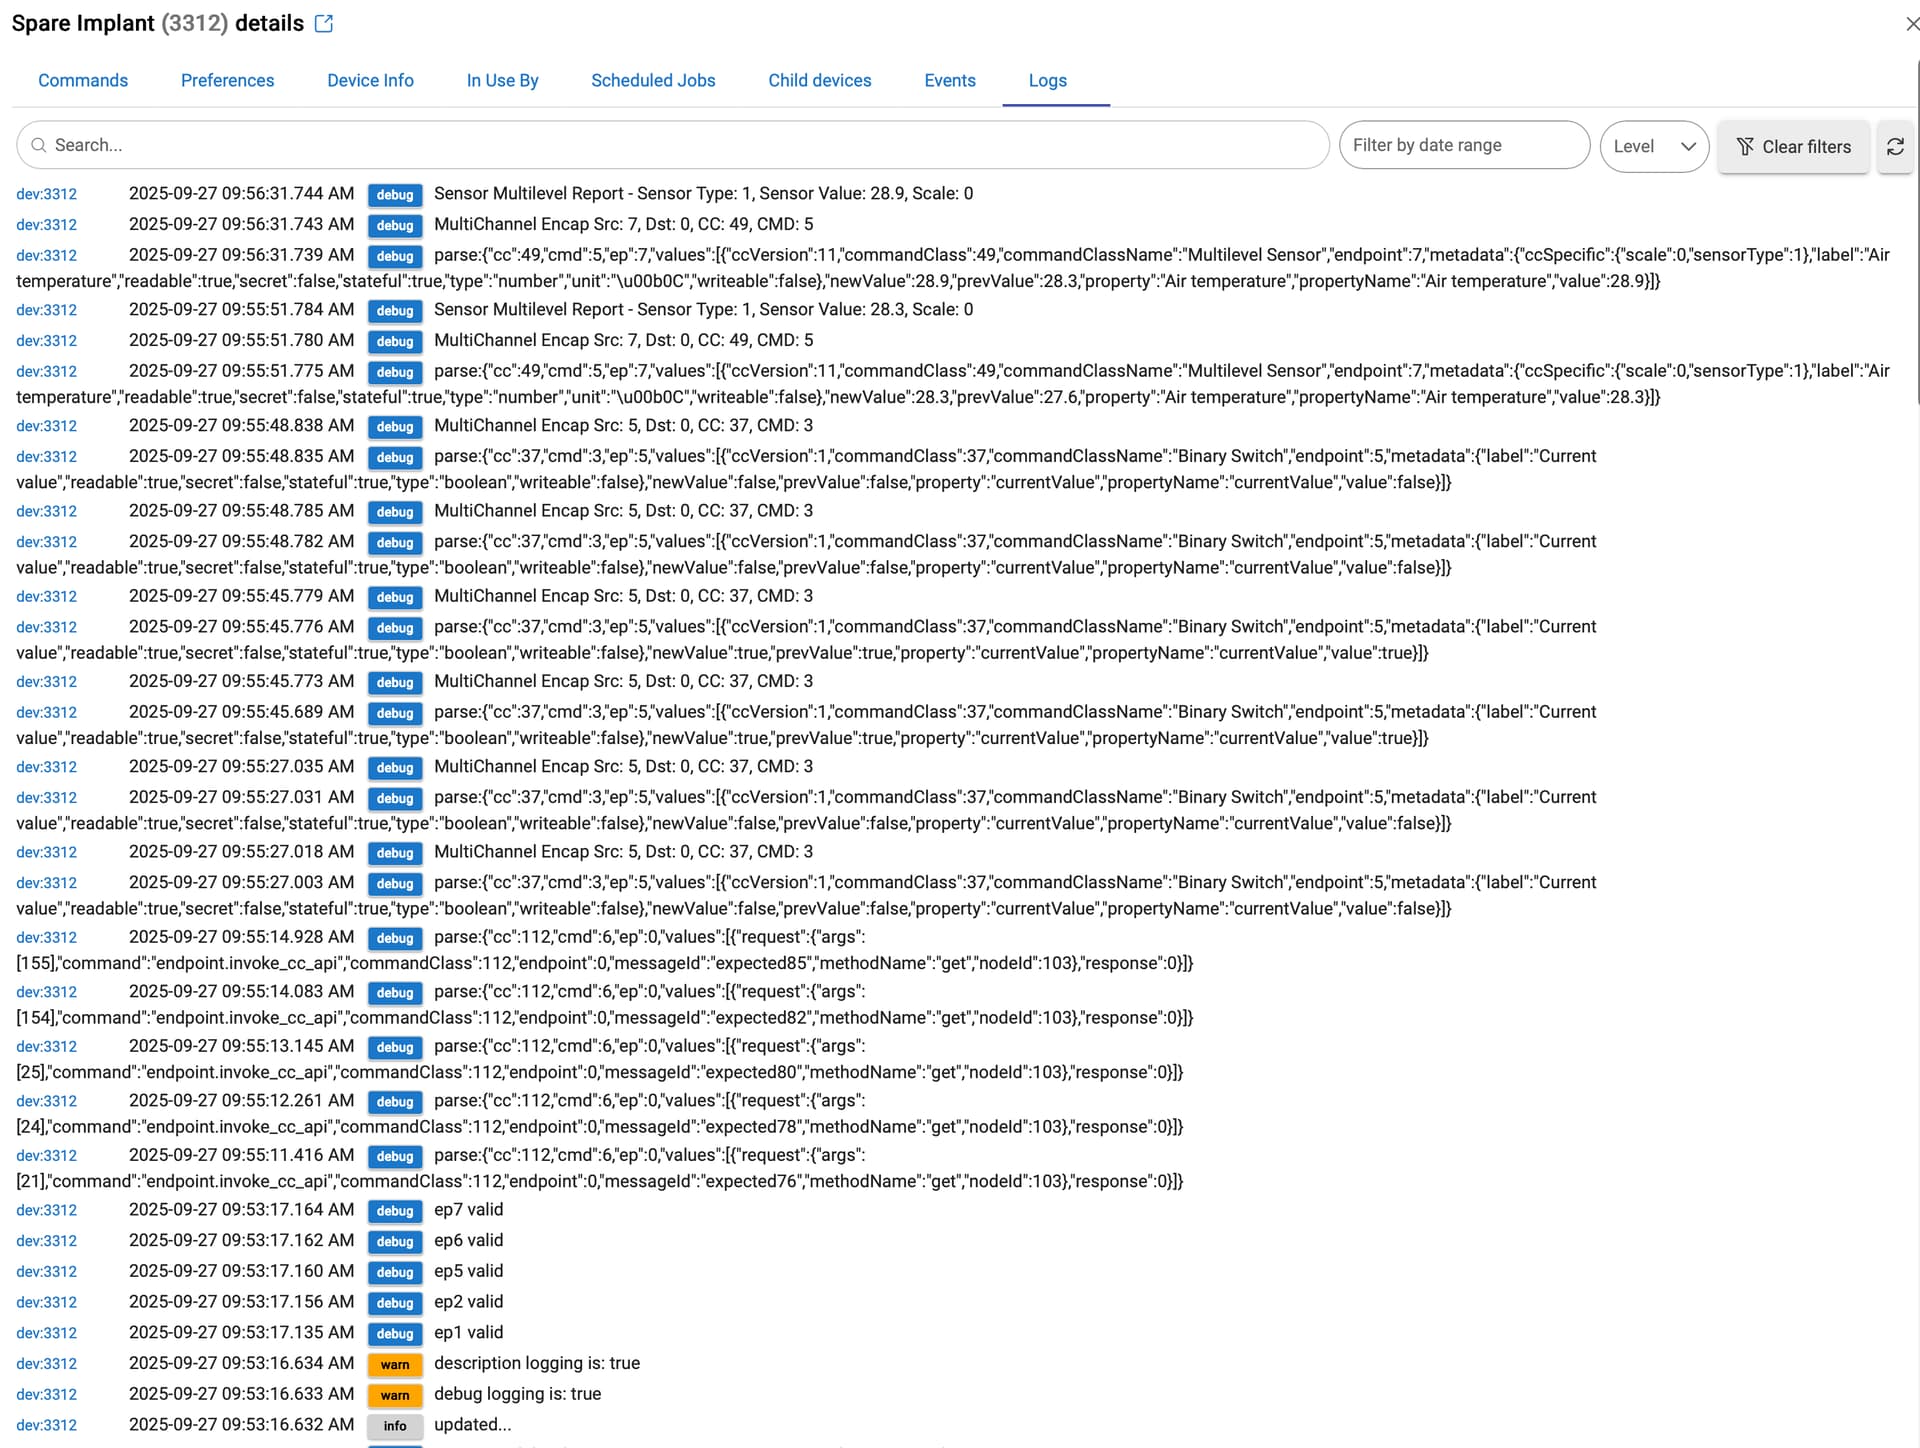1920x1448 pixels.
Task: Select the Events tab
Action: tap(949, 81)
